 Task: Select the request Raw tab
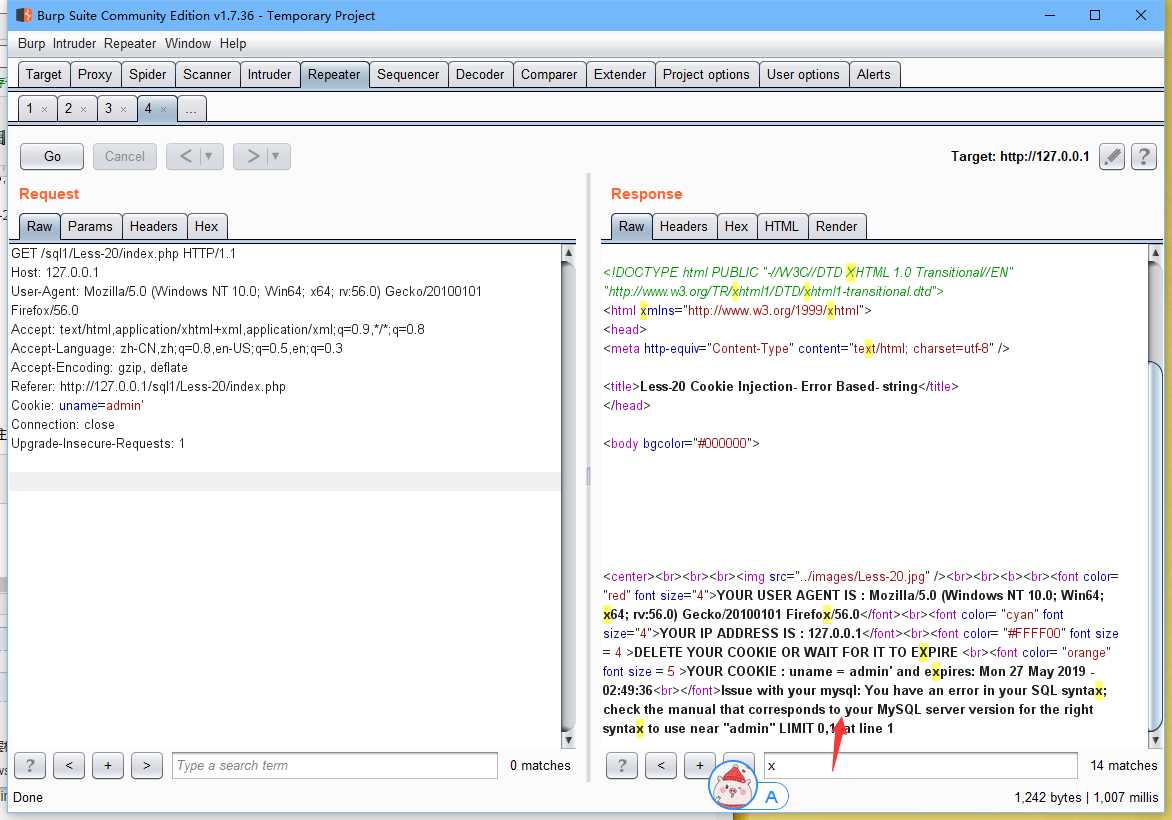(x=40, y=226)
